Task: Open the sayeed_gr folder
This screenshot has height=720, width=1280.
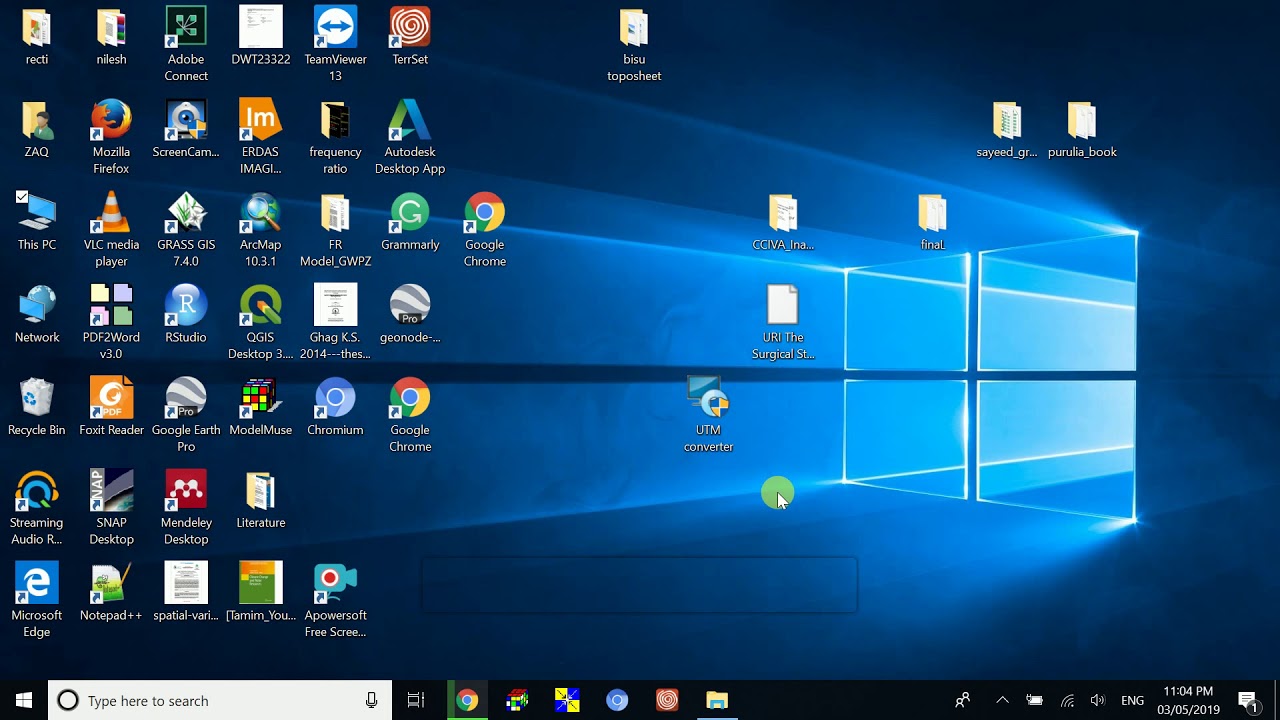Action: tap(1007, 130)
